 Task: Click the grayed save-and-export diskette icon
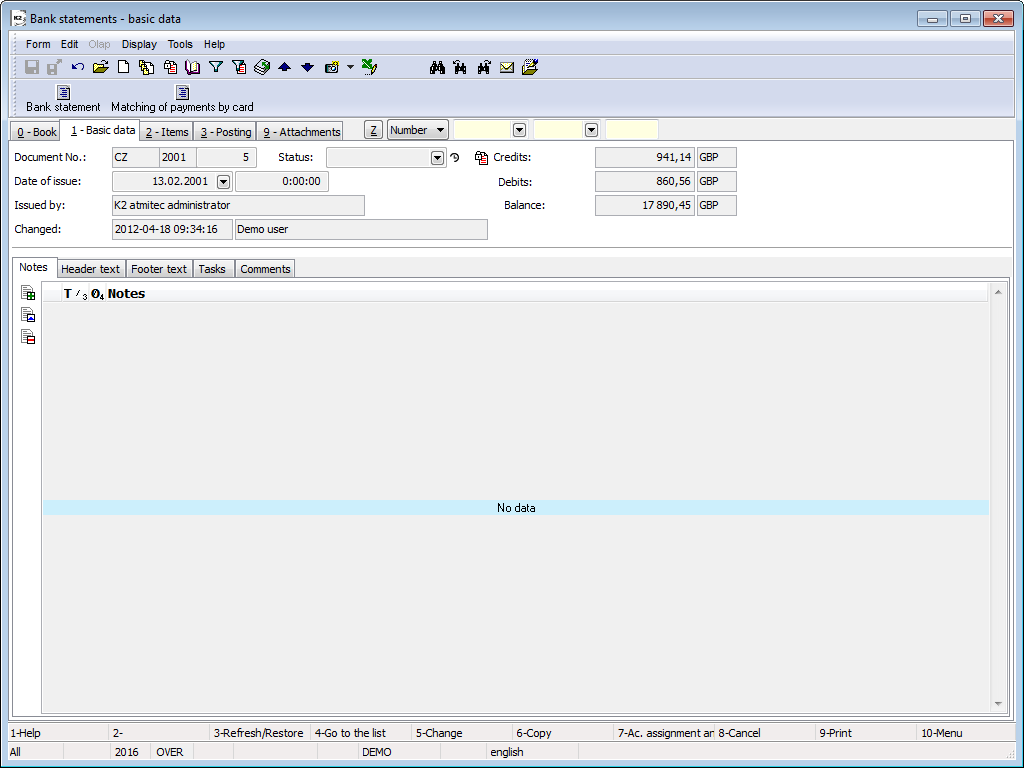tap(54, 67)
